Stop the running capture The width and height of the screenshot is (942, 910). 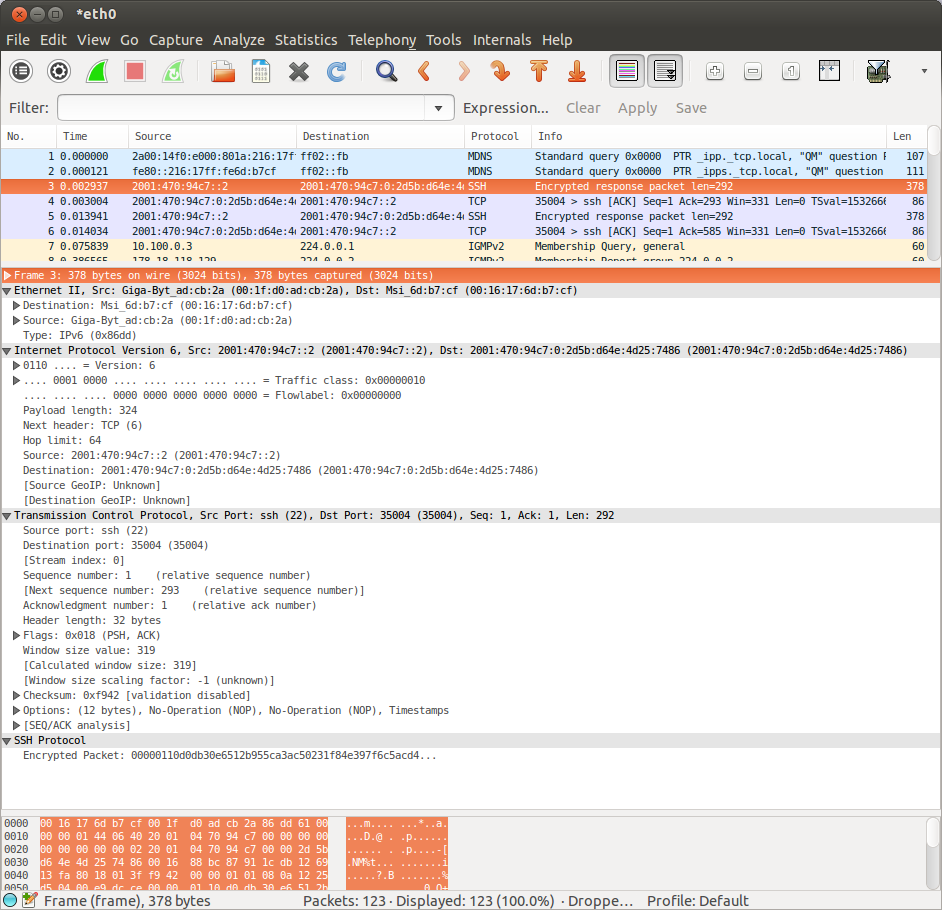(135, 71)
